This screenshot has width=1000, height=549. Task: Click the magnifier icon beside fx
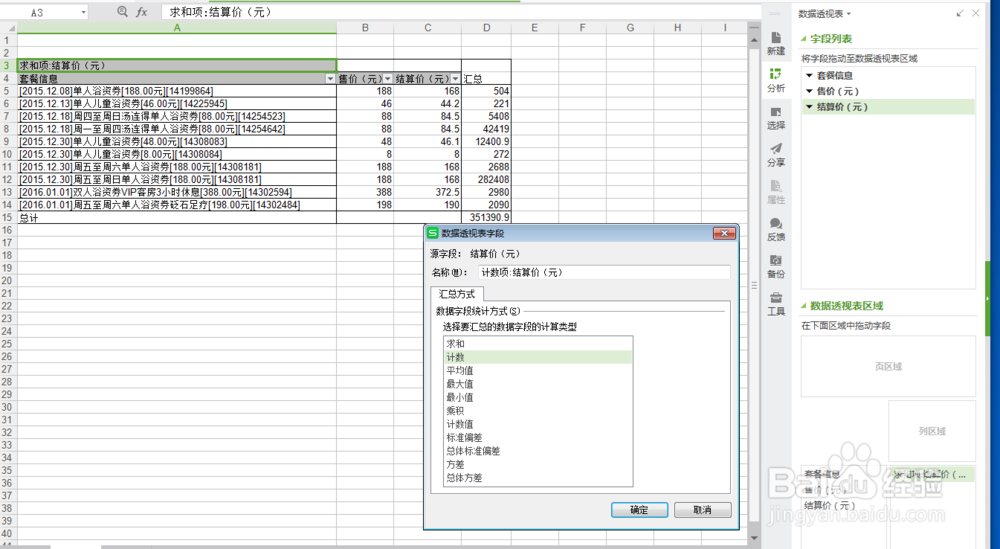122,11
